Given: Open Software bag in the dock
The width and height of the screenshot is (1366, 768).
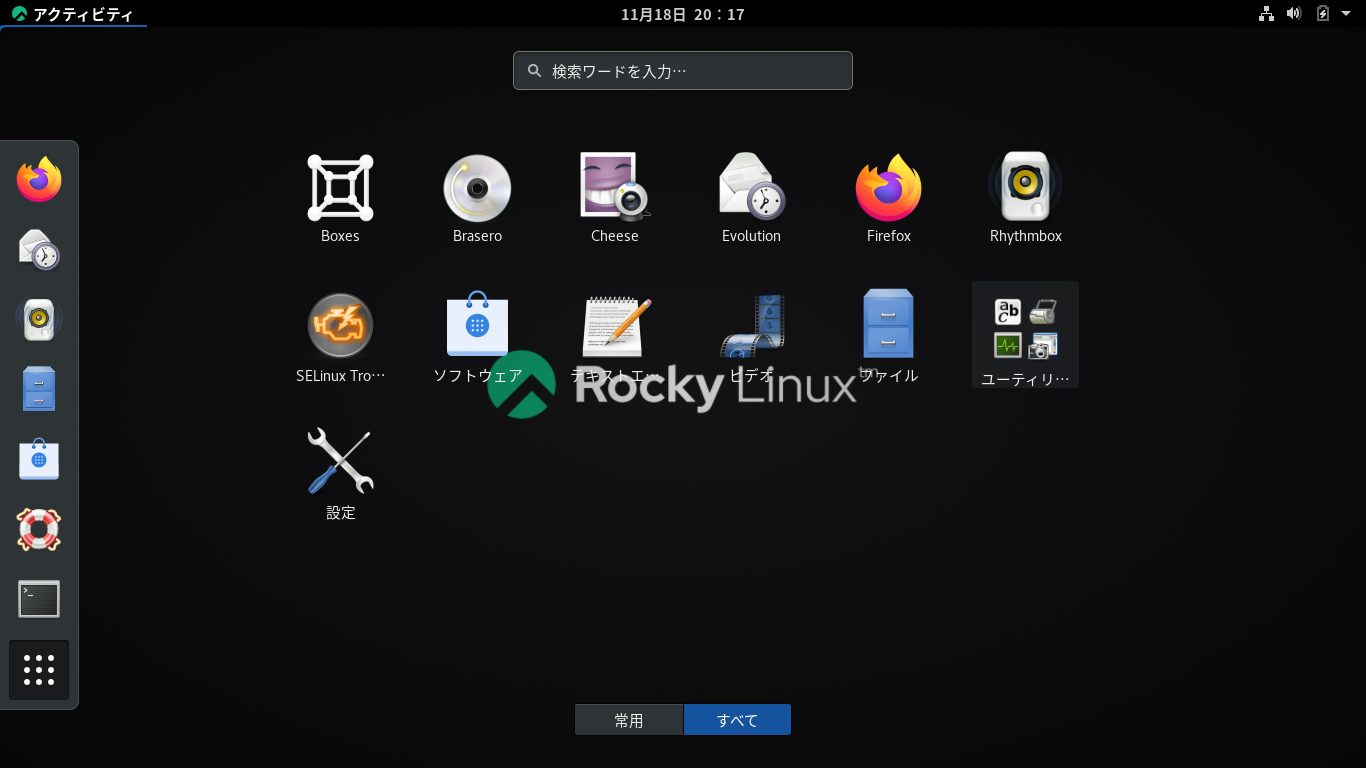Looking at the screenshot, I should coord(39,460).
